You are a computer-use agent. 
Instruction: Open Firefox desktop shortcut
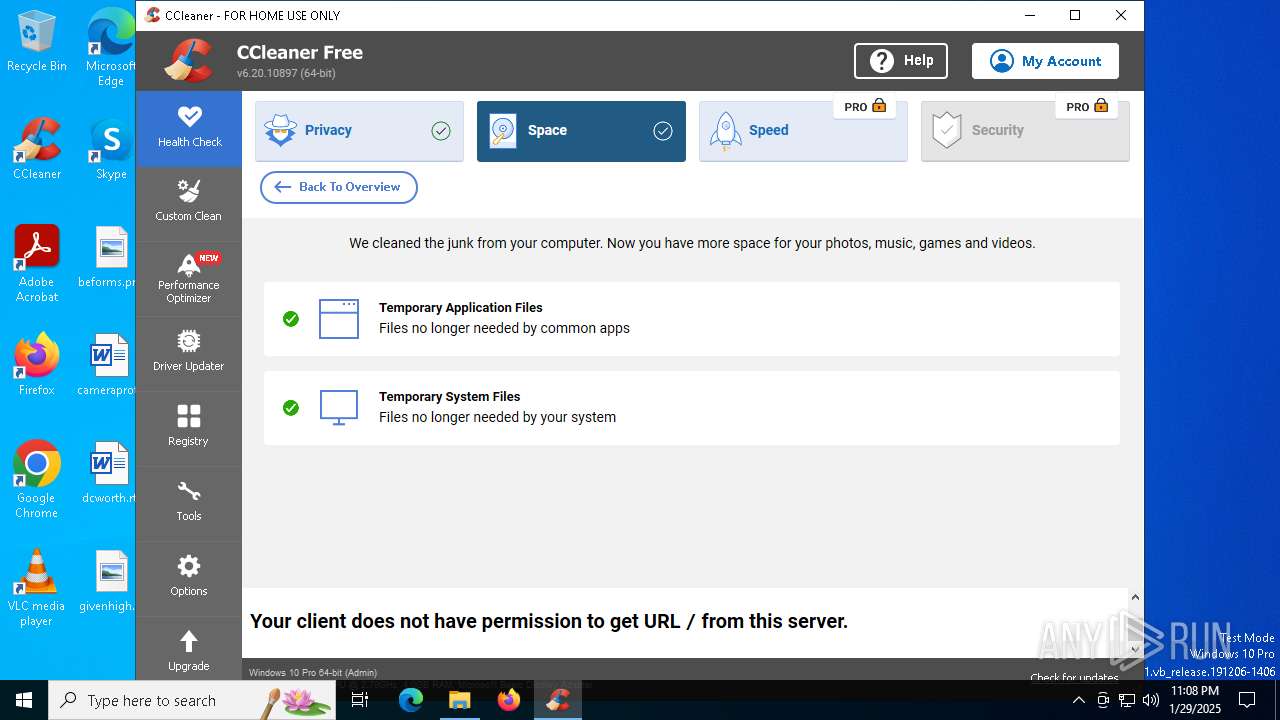pos(37,364)
